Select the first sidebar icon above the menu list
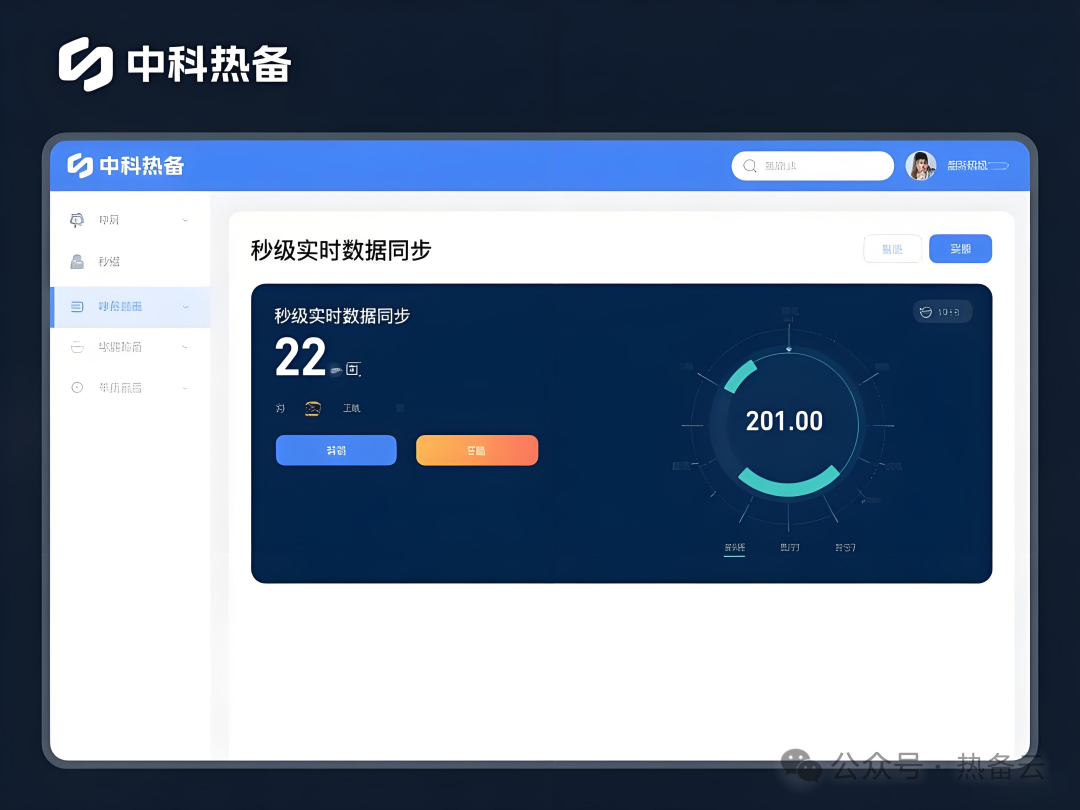Screen dimensions: 1080x810 [x=76, y=219]
